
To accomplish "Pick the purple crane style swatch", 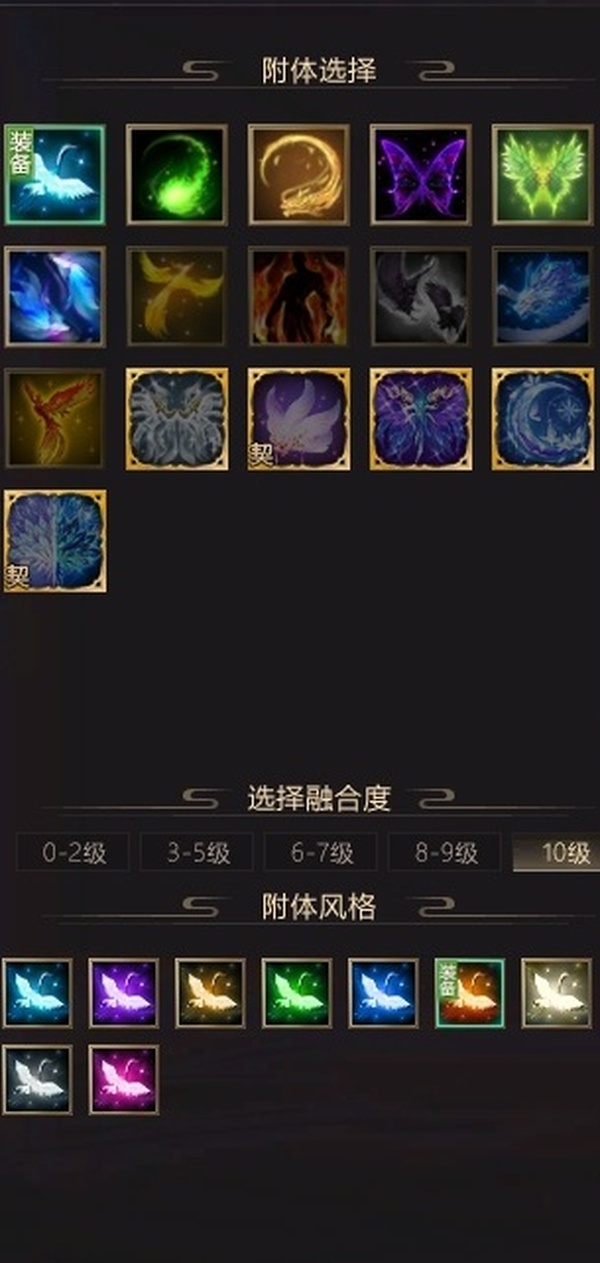I will 123,993.
